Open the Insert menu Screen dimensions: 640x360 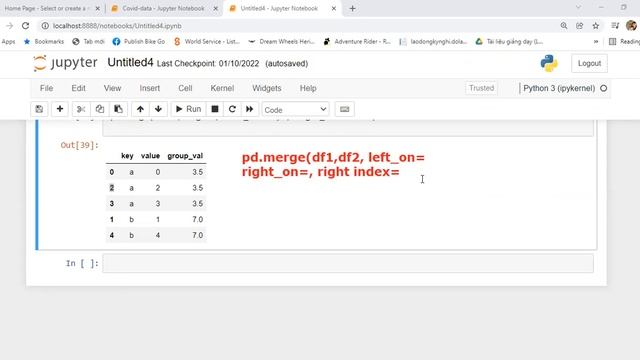pos(150,88)
